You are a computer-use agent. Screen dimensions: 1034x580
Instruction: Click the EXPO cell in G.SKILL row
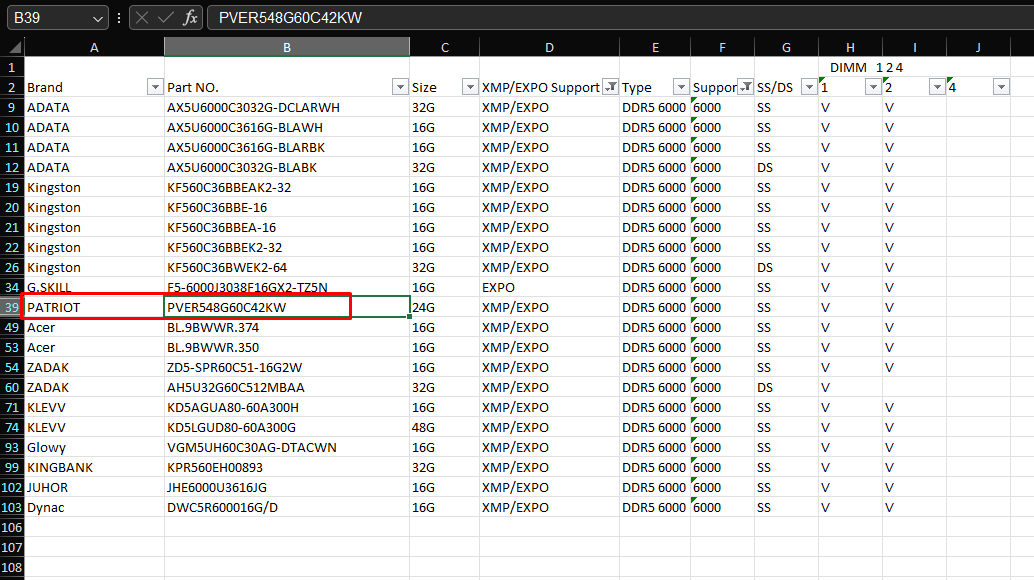[549, 287]
